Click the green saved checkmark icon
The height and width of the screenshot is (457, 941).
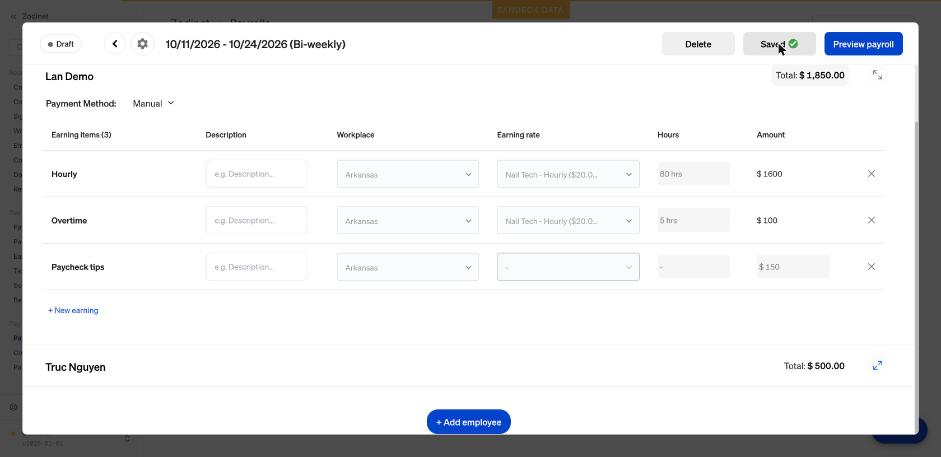793,43
